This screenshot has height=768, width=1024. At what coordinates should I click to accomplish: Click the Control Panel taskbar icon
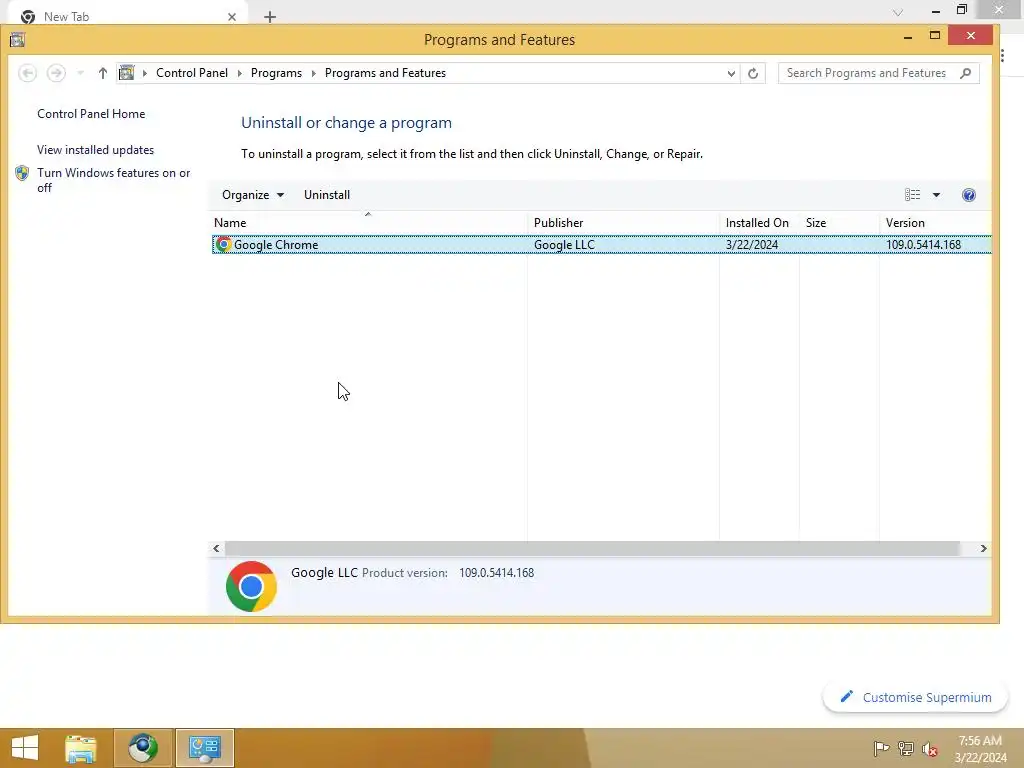(x=204, y=748)
